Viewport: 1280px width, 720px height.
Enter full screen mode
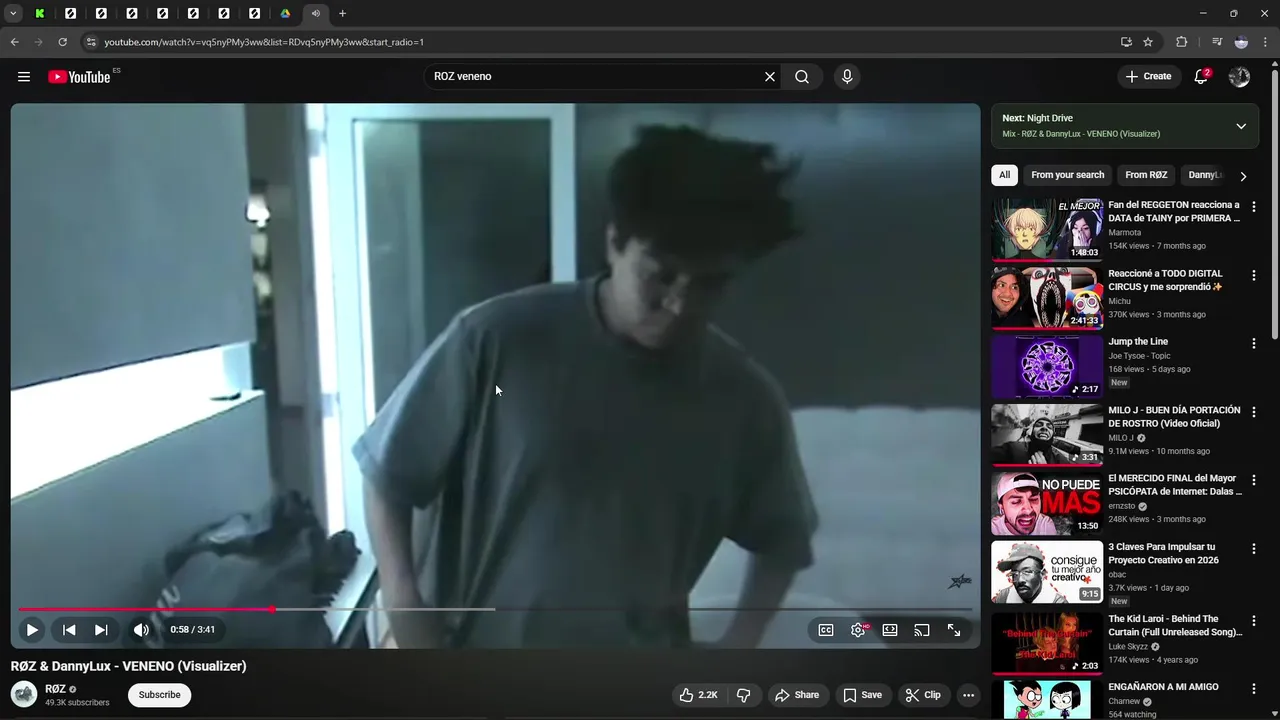(954, 630)
